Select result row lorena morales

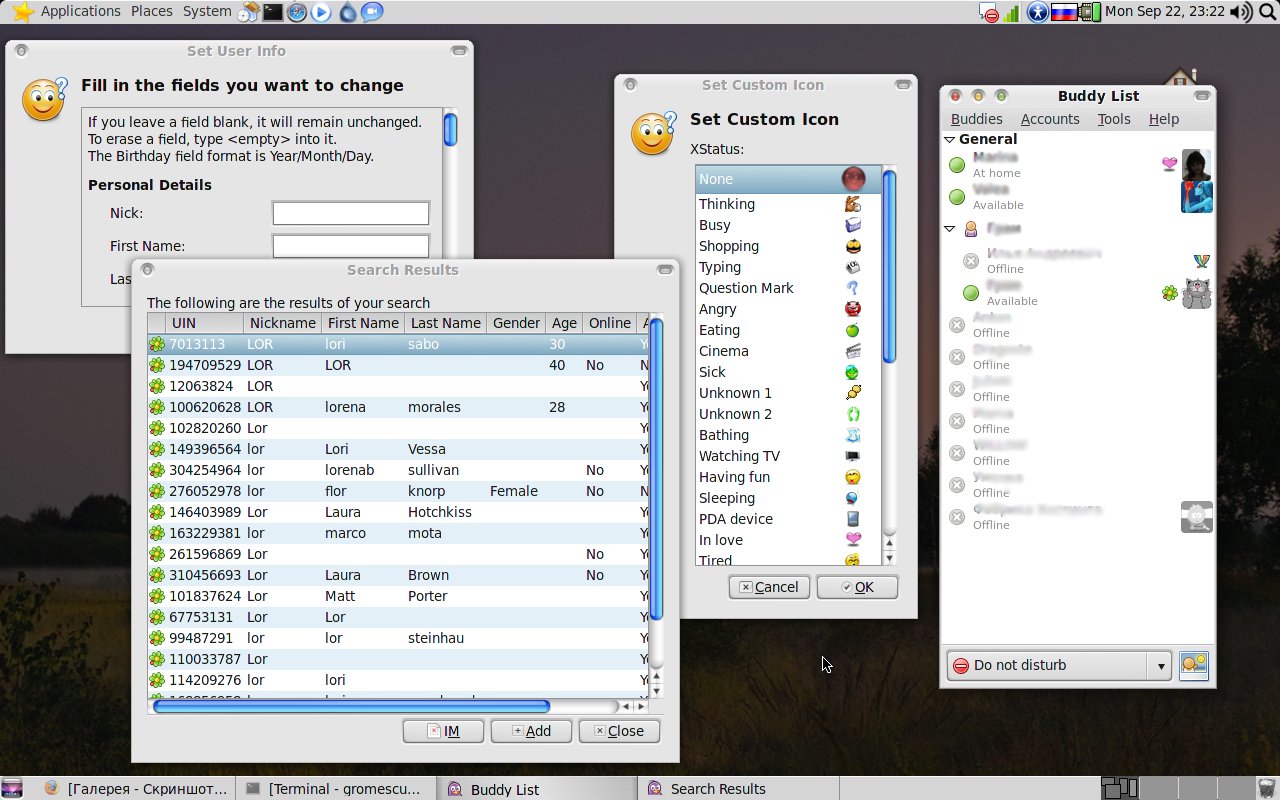pos(398,407)
